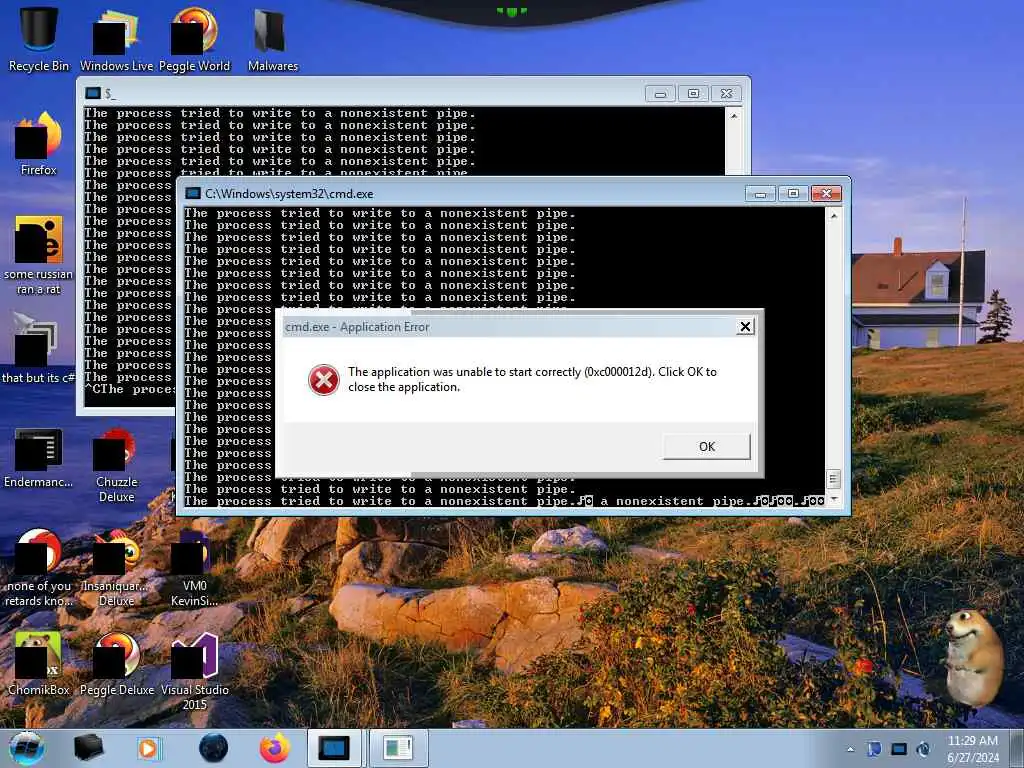Select the Endermanc... desktop icon

(39, 457)
